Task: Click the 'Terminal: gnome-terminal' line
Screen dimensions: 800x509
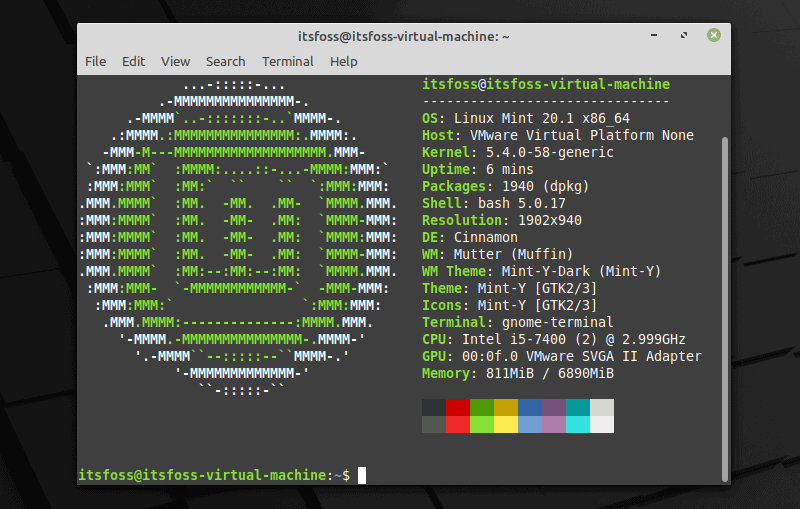Action: click(518, 322)
